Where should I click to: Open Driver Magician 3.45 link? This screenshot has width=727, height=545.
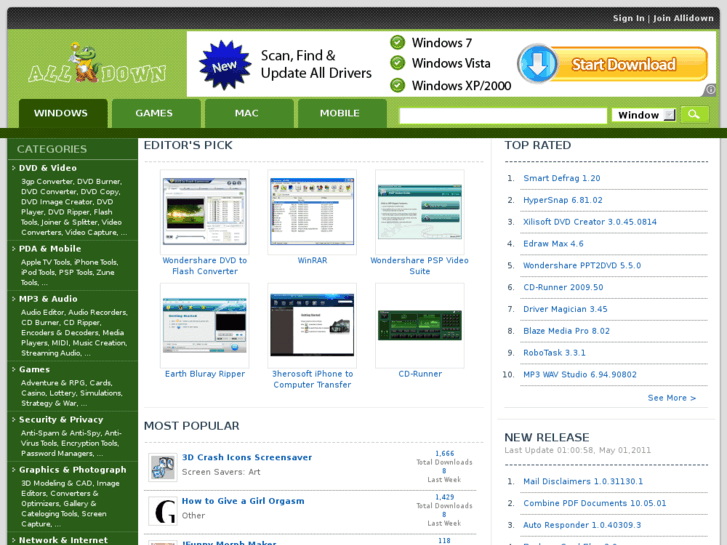click(x=565, y=309)
